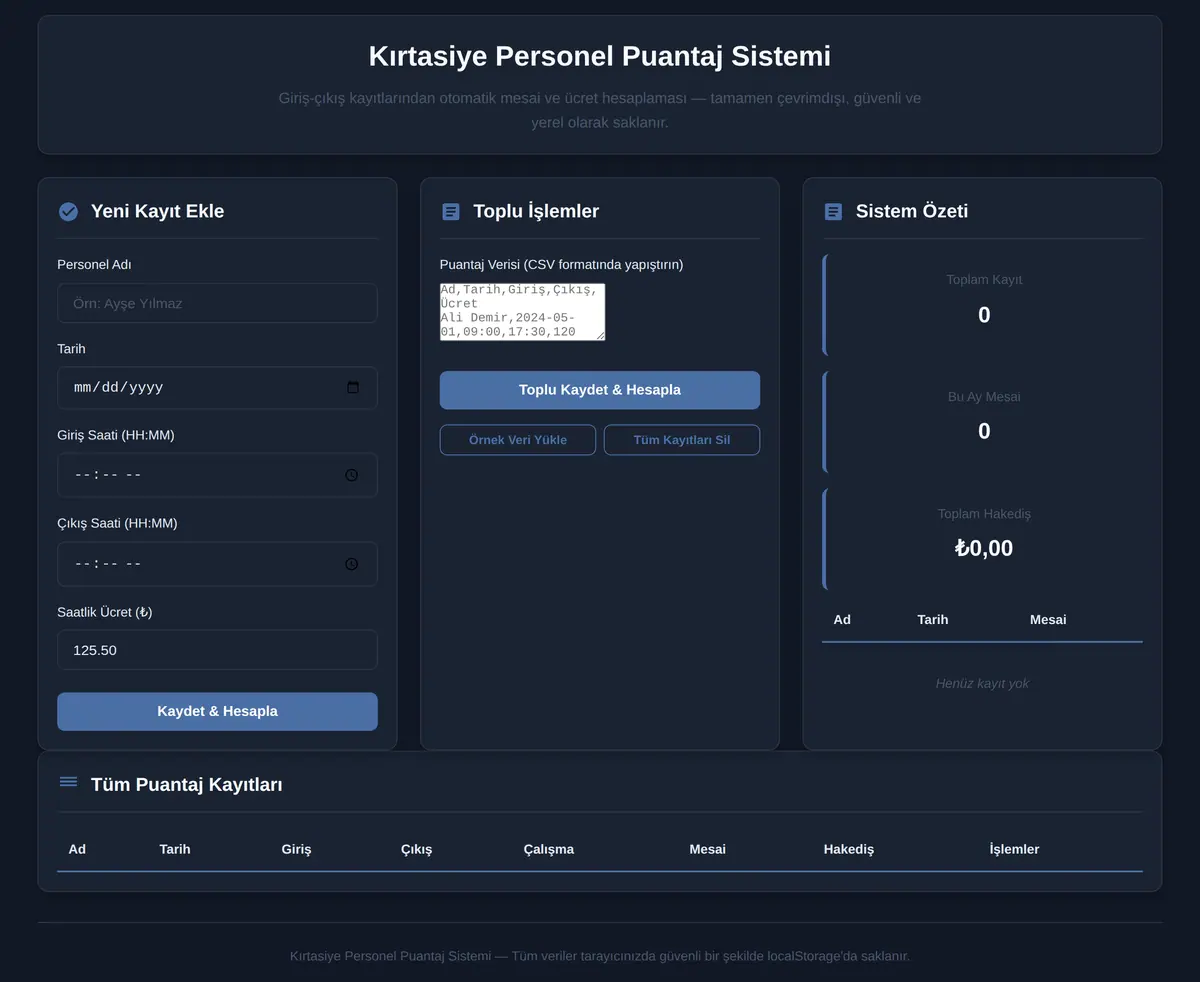Click the document icon beside Sistem Özeti
This screenshot has height=982, width=1200.
[x=833, y=211]
